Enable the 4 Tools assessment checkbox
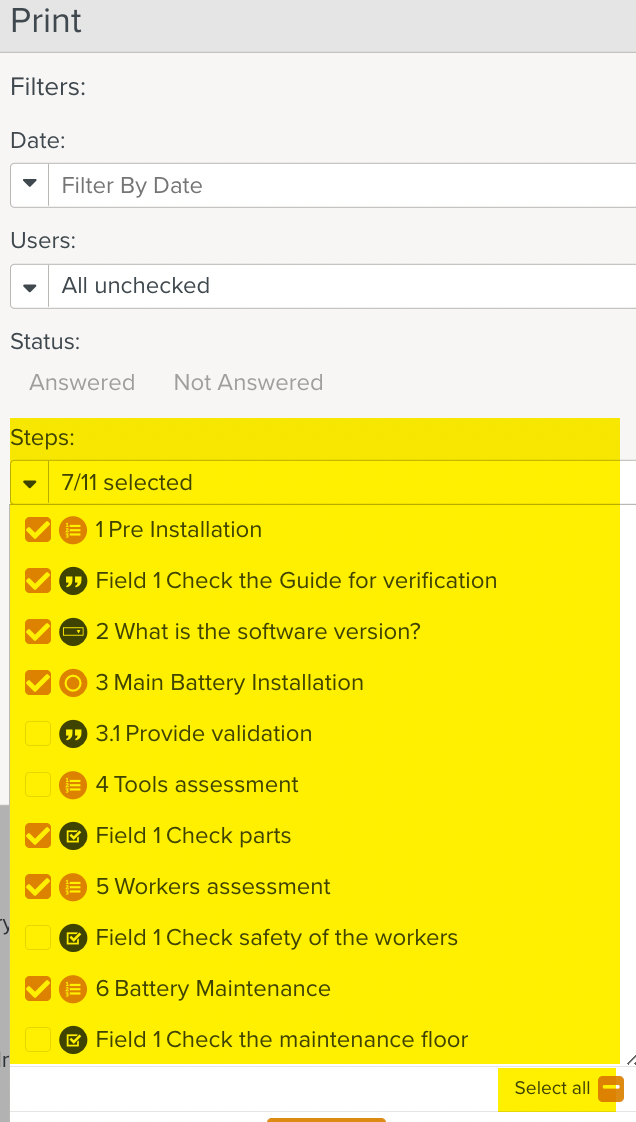Image resolution: width=636 pixels, height=1122 pixels. [38, 785]
